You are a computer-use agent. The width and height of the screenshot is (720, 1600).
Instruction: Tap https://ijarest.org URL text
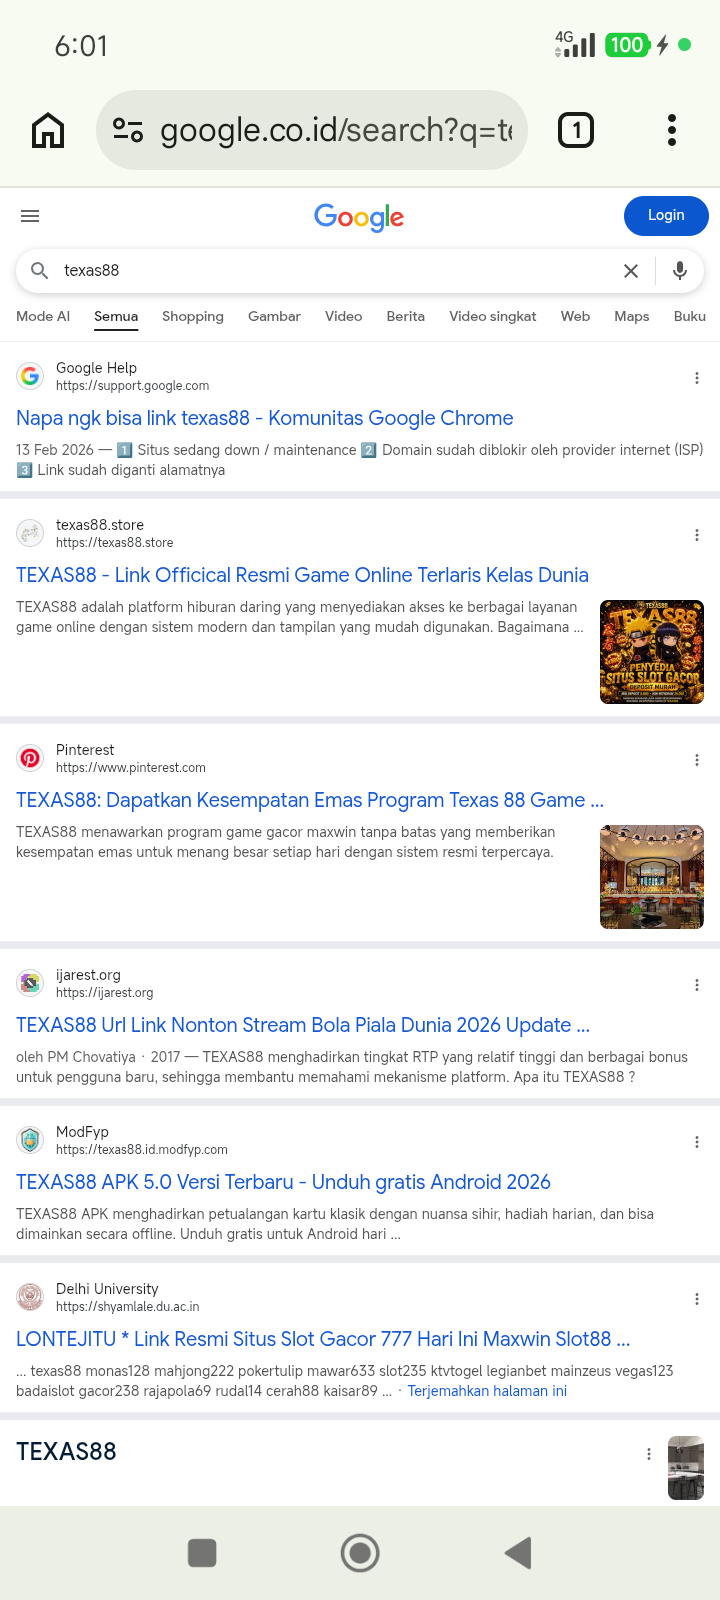click(x=104, y=993)
